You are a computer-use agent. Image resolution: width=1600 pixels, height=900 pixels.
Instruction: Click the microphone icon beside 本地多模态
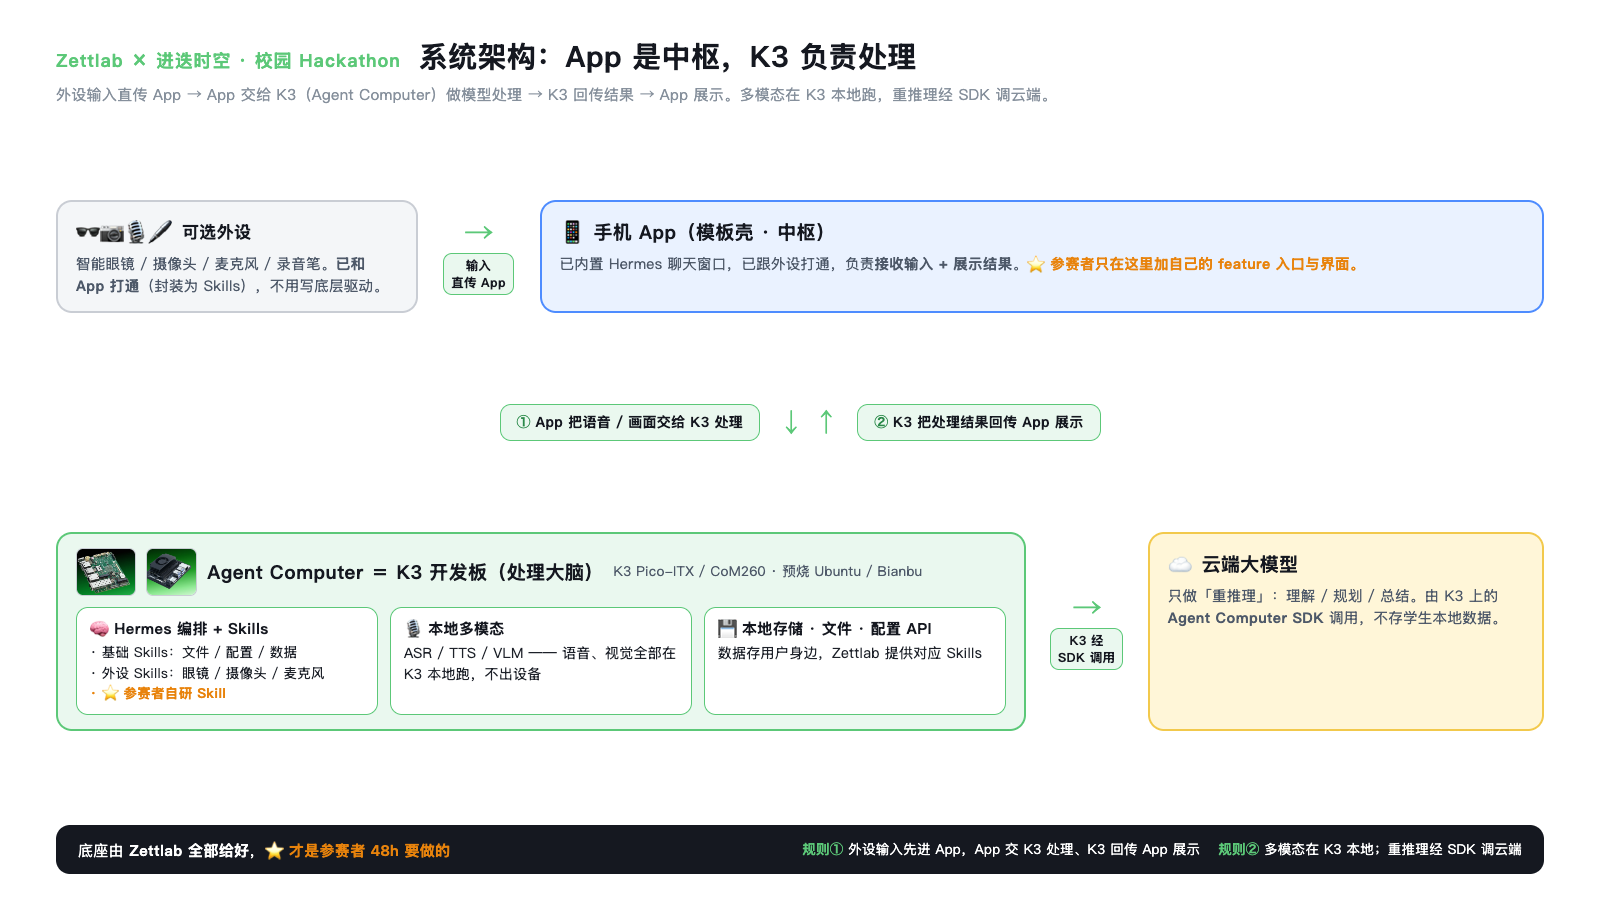[413, 629]
